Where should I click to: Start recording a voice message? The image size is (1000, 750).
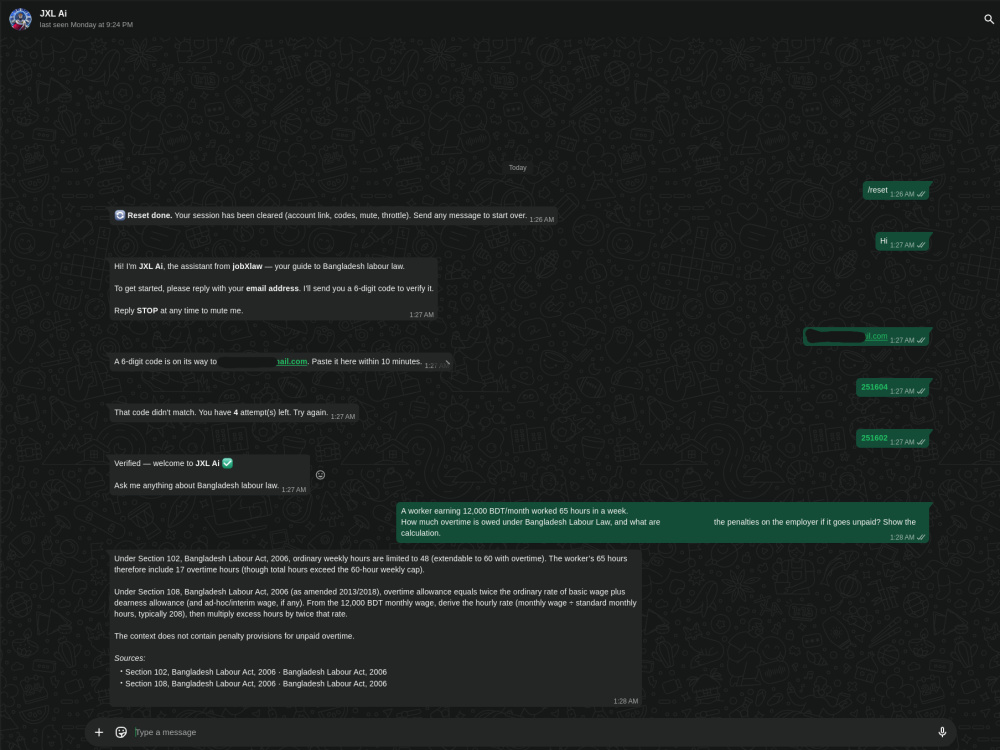point(942,732)
